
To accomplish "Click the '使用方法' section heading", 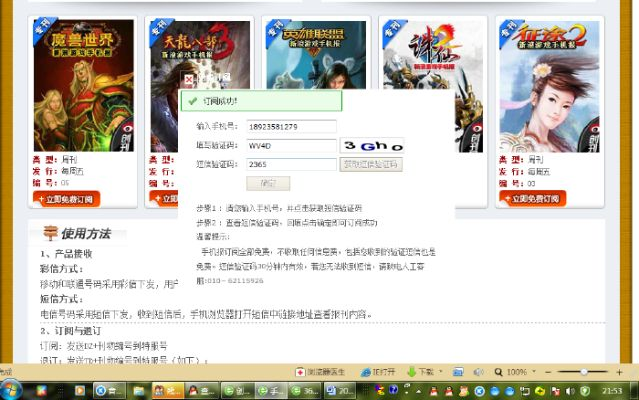I will (86, 233).
